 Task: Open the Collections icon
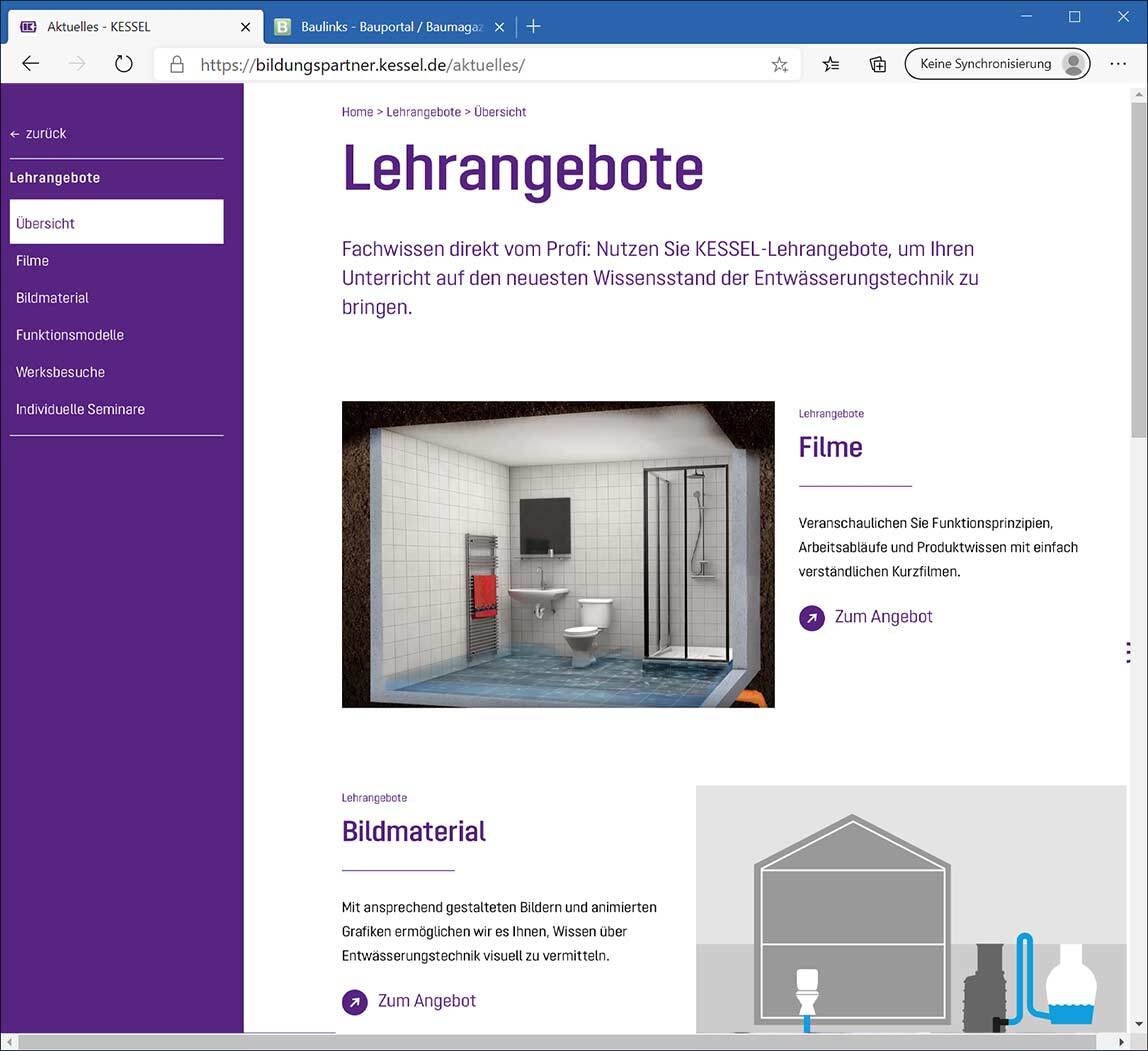[x=878, y=64]
